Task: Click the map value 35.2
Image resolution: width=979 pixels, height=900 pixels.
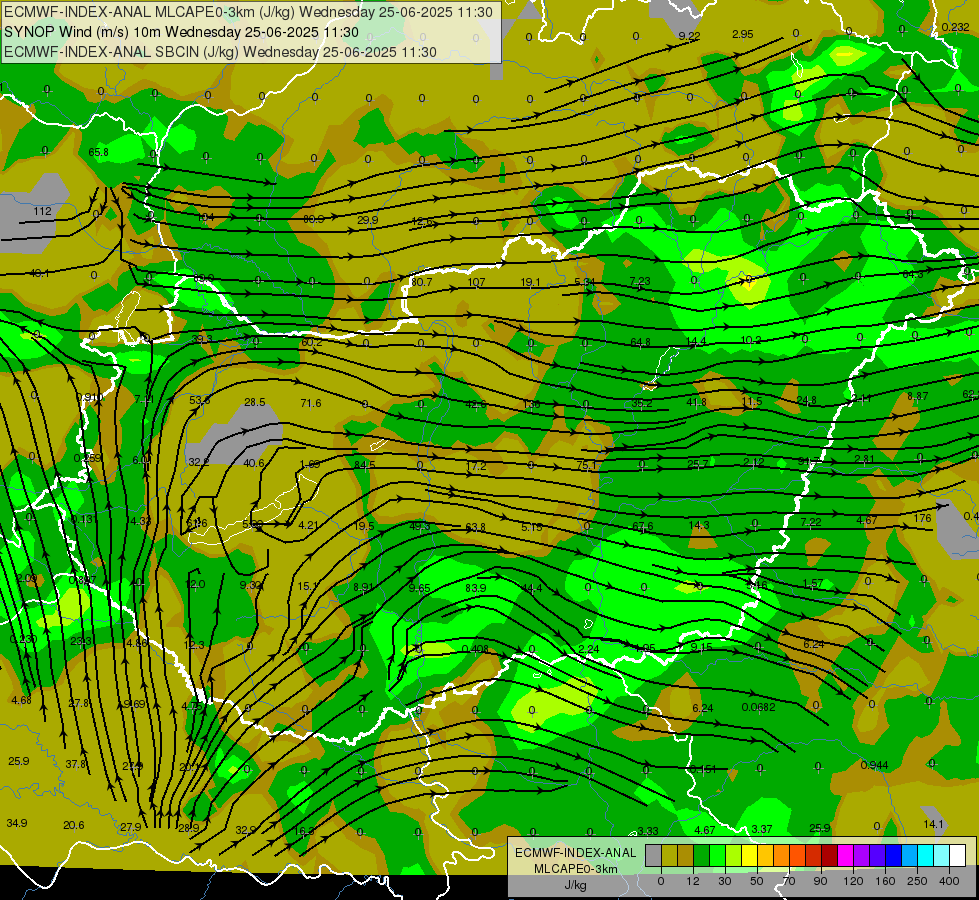Action: [641, 403]
